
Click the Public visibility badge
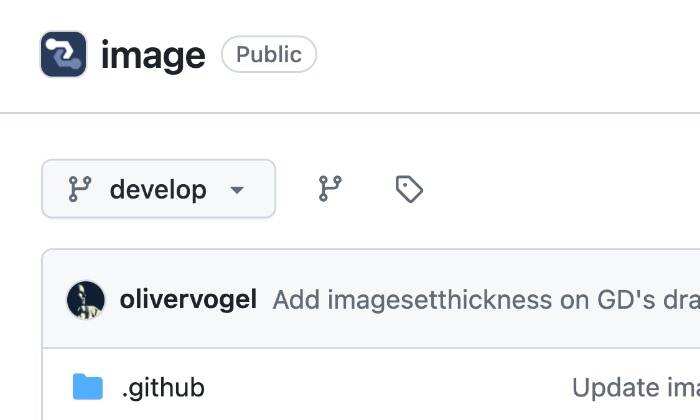(x=268, y=55)
